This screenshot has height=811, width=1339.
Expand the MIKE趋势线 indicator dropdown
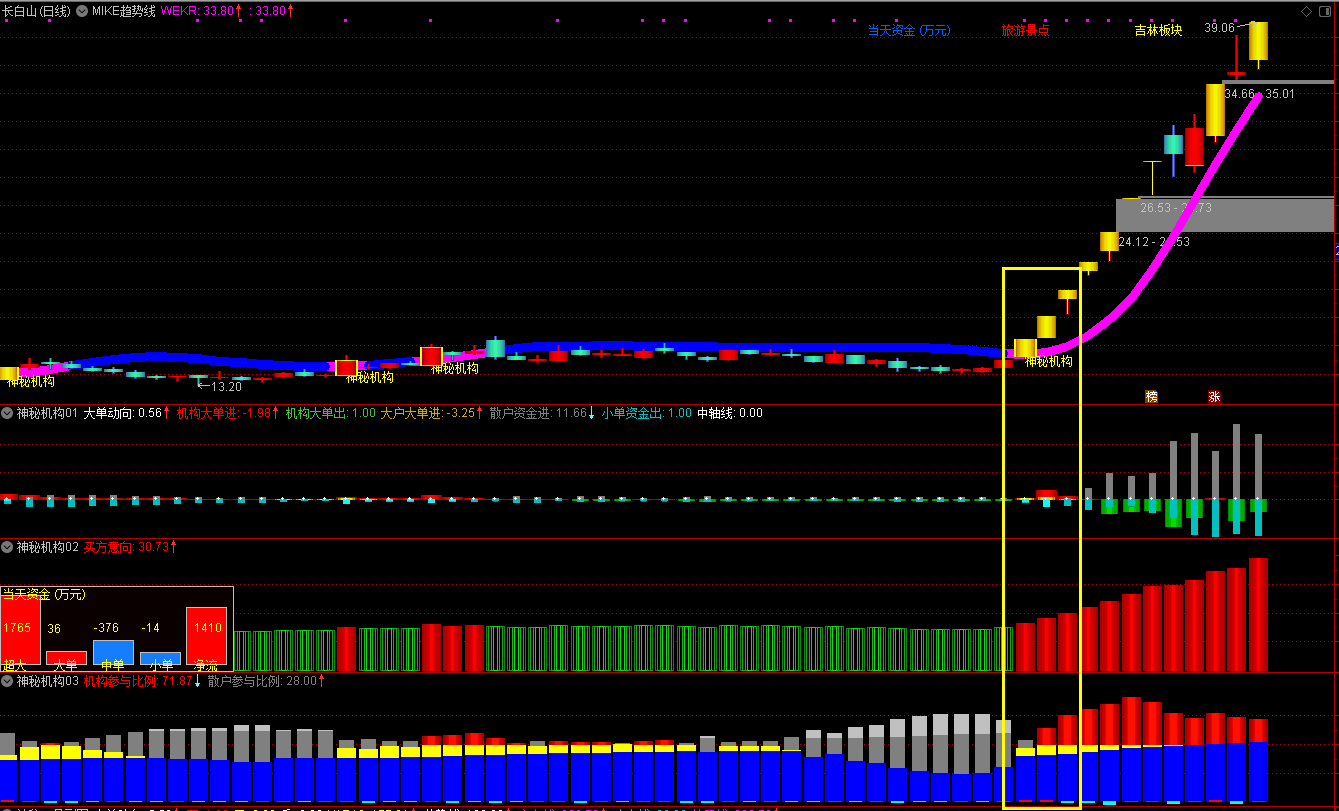point(82,11)
